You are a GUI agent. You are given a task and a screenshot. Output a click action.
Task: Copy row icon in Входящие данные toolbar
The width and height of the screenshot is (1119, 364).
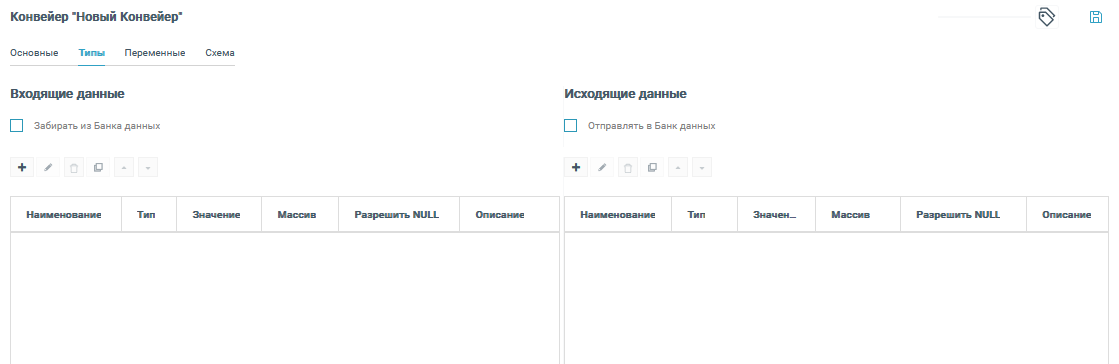(x=98, y=168)
